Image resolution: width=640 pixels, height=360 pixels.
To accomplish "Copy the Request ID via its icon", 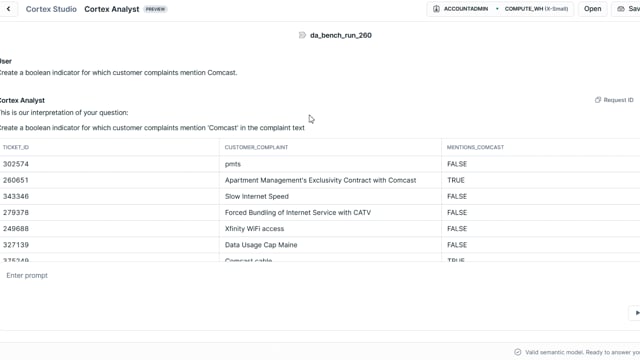I will [x=598, y=100].
